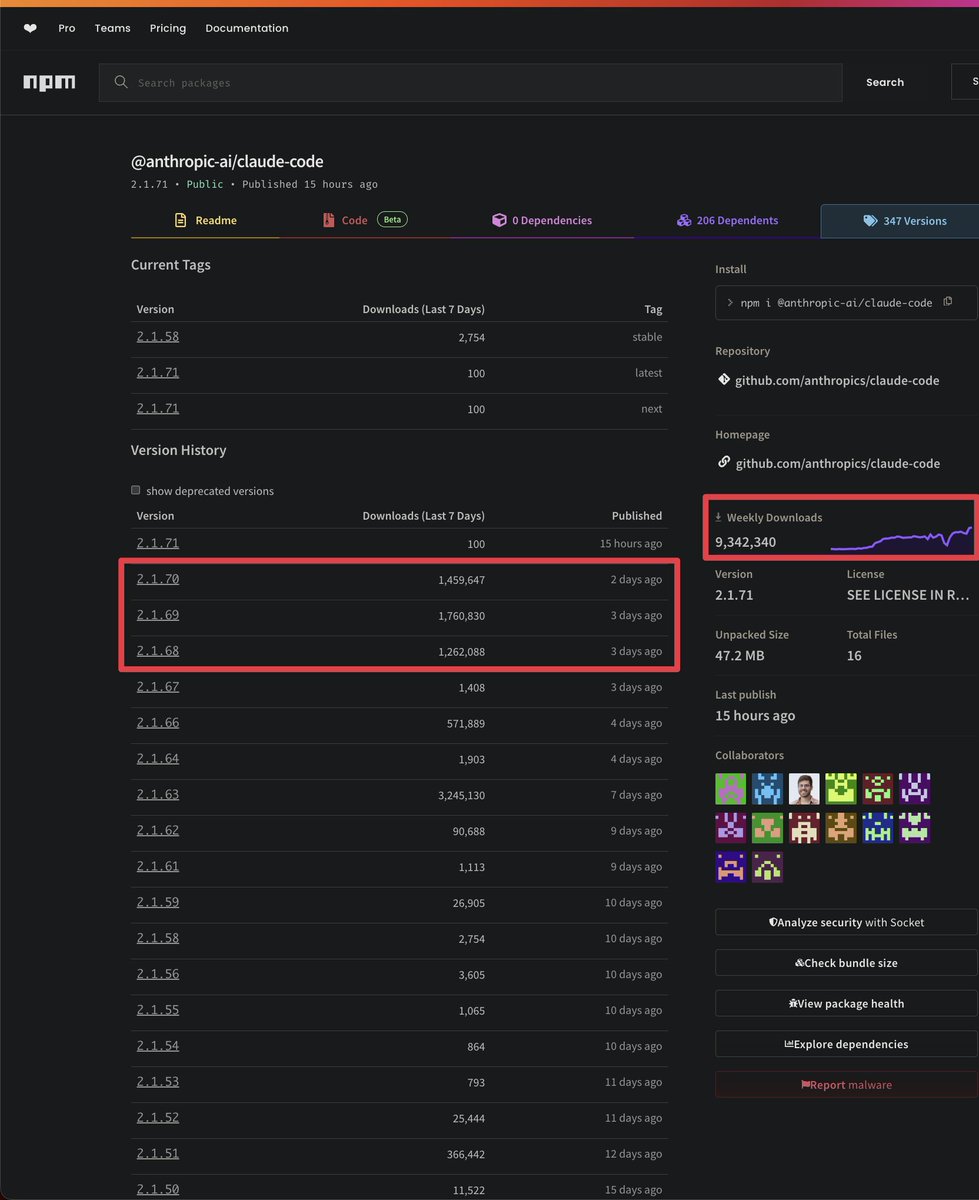Screen dimensions: 979x1200
Task: Open version 2.1.70 in Version History
Action: pyautogui.click(x=158, y=579)
